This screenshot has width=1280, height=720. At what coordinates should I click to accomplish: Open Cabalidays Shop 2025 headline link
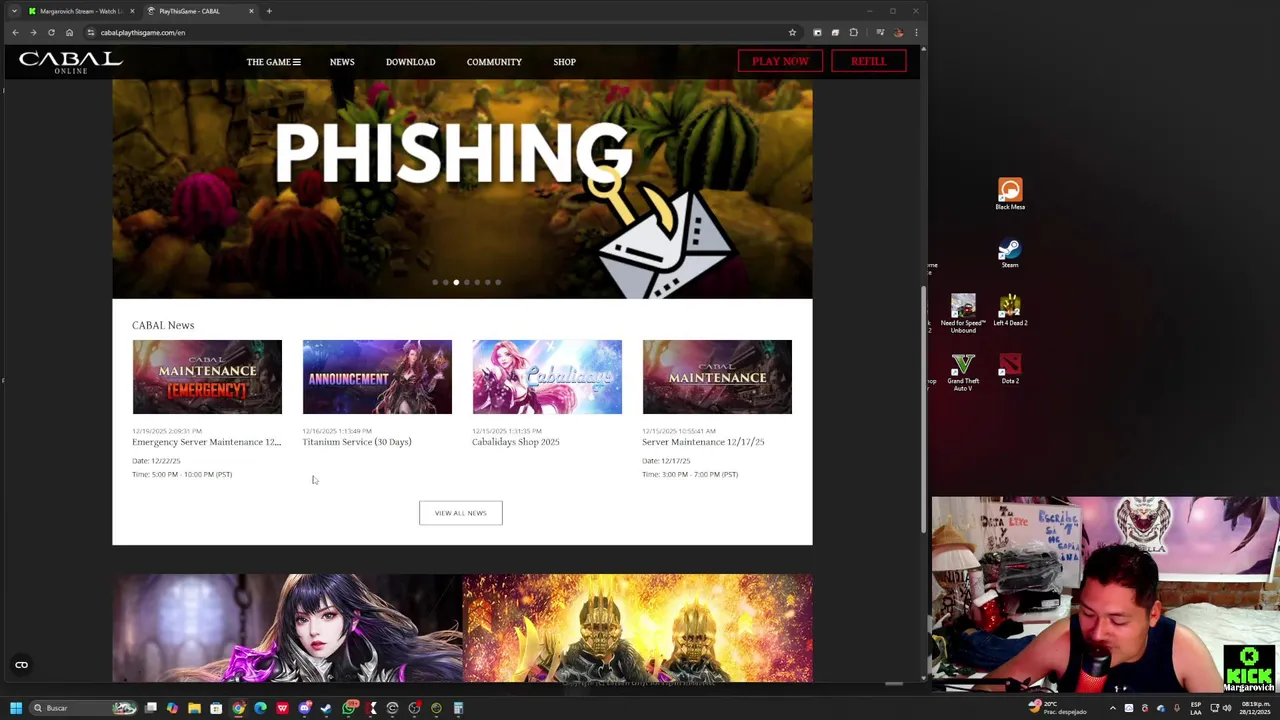[515, 442]
